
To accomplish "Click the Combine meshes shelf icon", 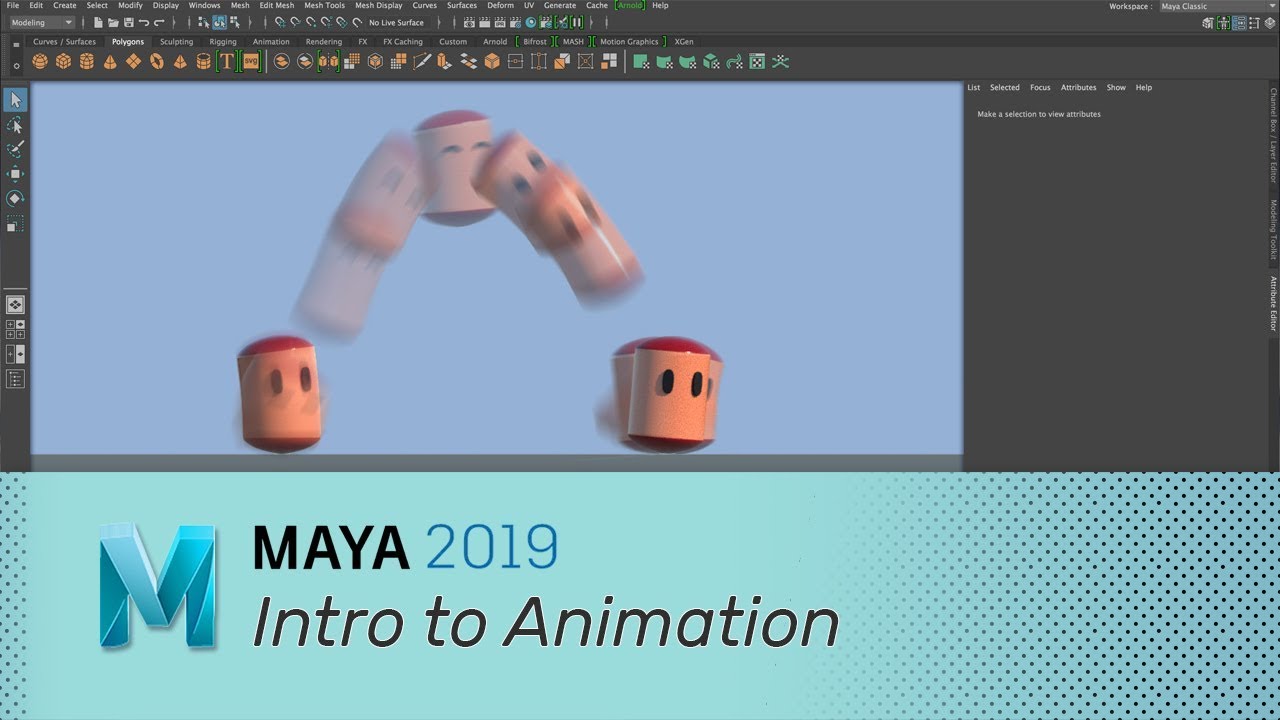I will pos(282,62).
